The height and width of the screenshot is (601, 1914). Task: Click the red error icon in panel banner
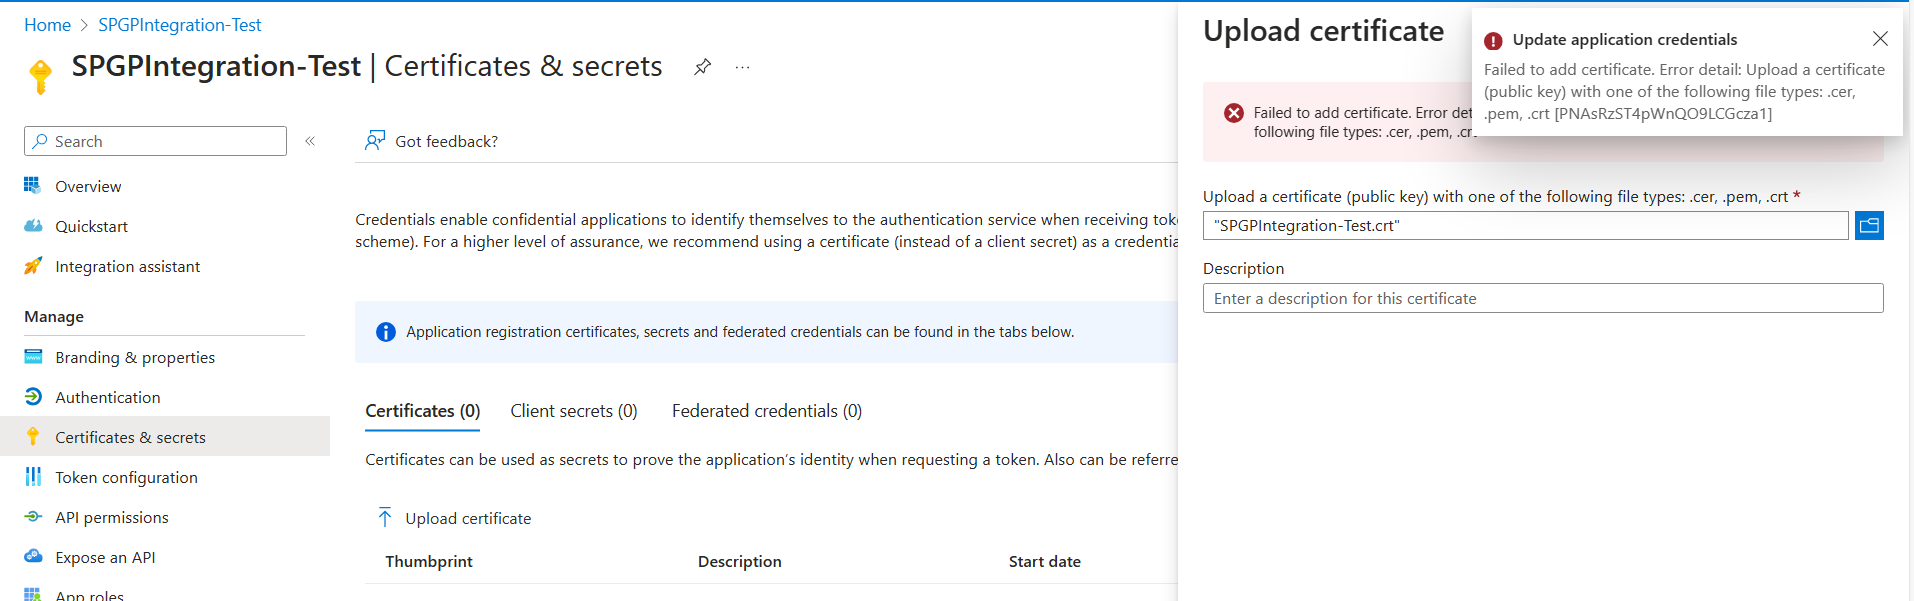1234,113
